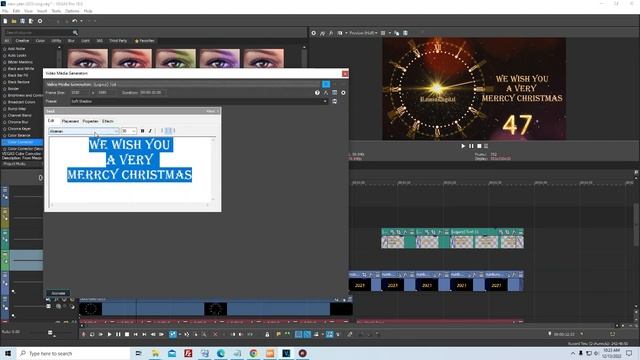Image resolution: width=640 pixels, height=360 pixels.
Task: Start playback from the timeline transport bar
Action: [109, 334]
